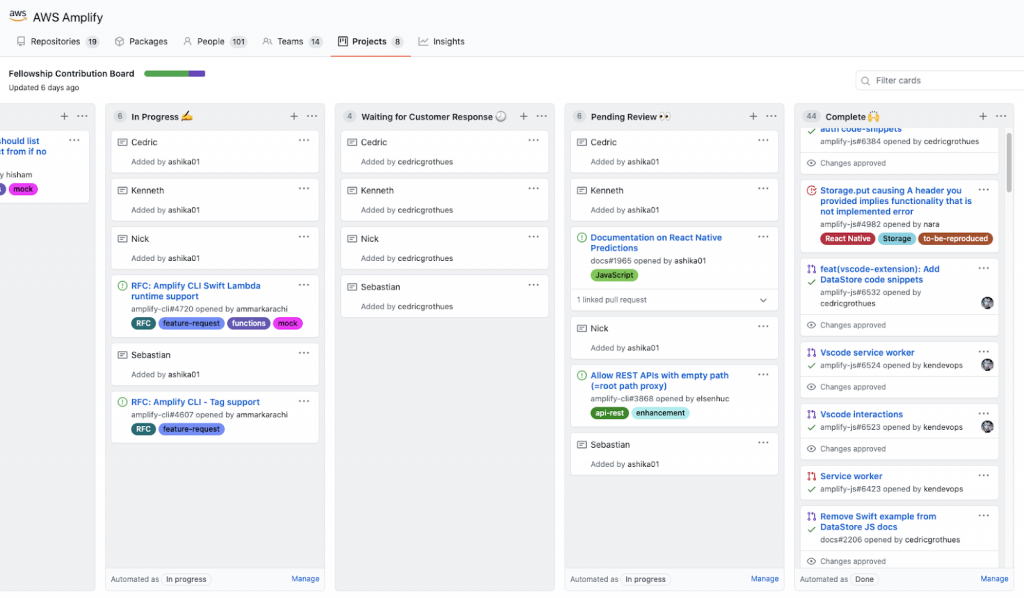Open Pending Review column options menu

pos(771,116)
